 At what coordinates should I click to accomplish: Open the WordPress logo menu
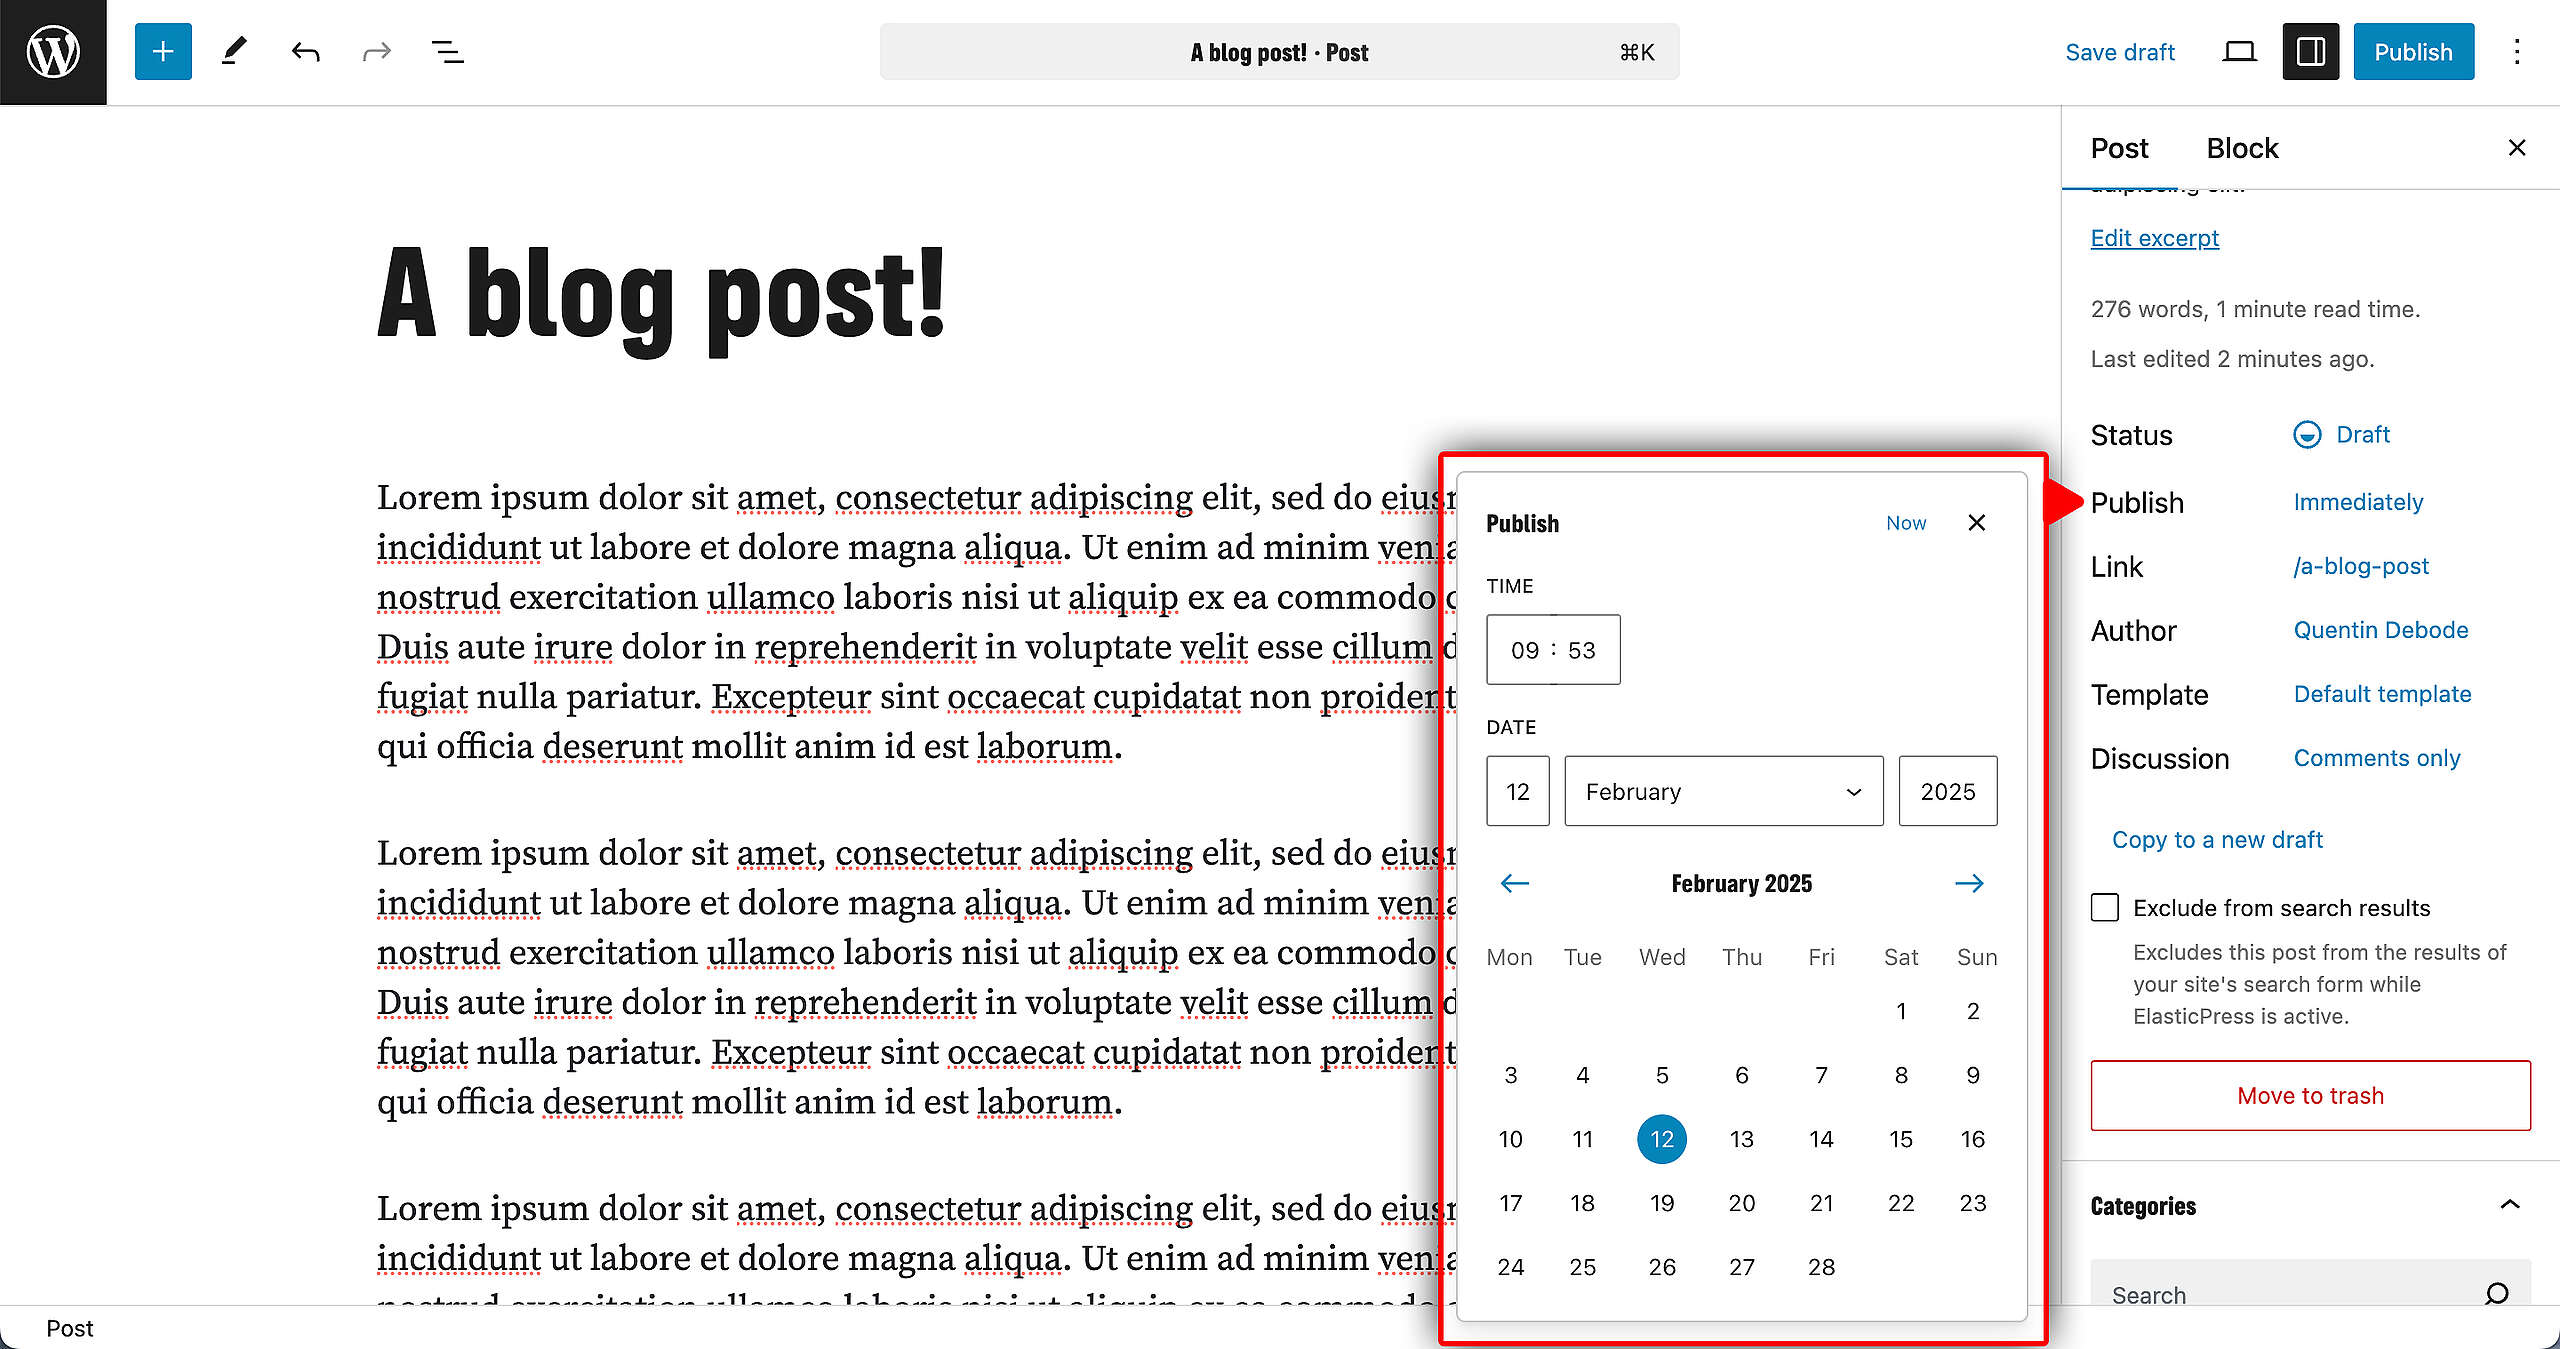[x=53, y=52]
